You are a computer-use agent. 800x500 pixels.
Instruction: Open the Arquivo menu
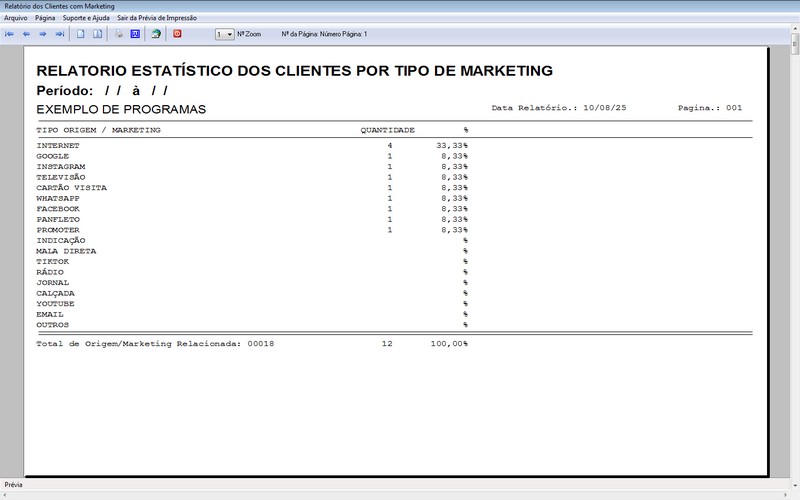click(16, 18)
